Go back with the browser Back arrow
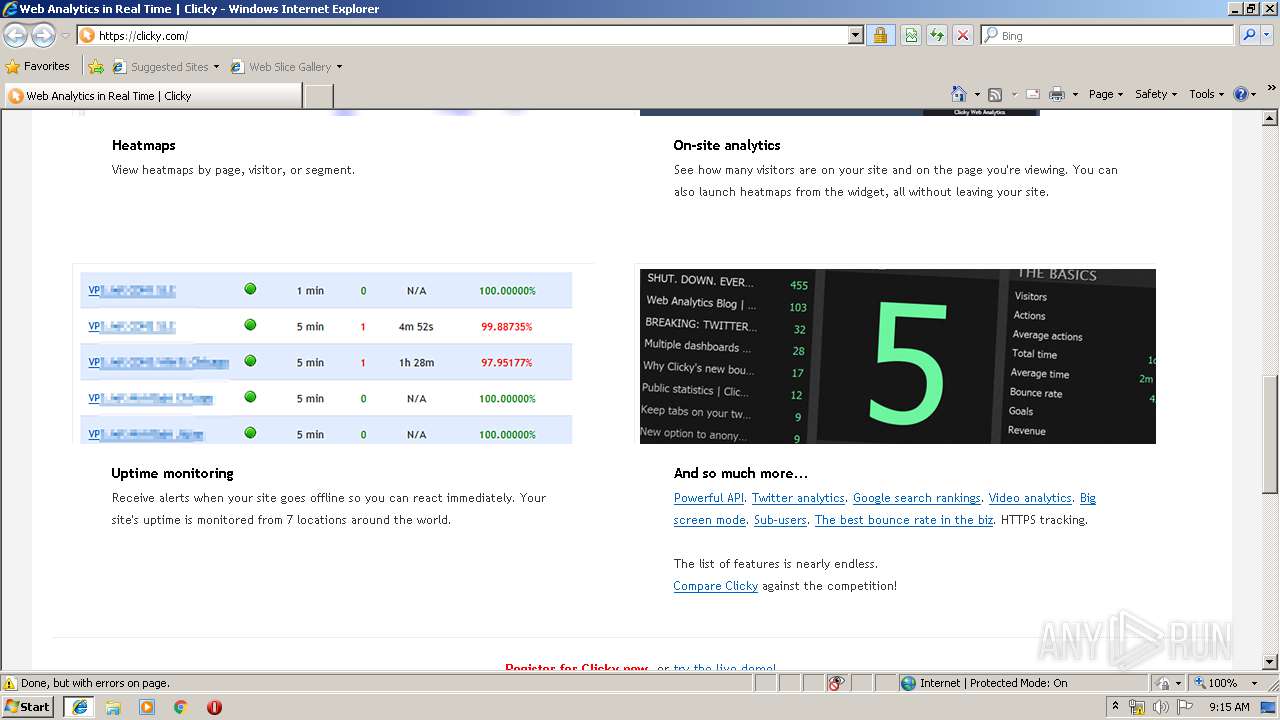Screen dimensions: 1280x720 pos(15,36)
